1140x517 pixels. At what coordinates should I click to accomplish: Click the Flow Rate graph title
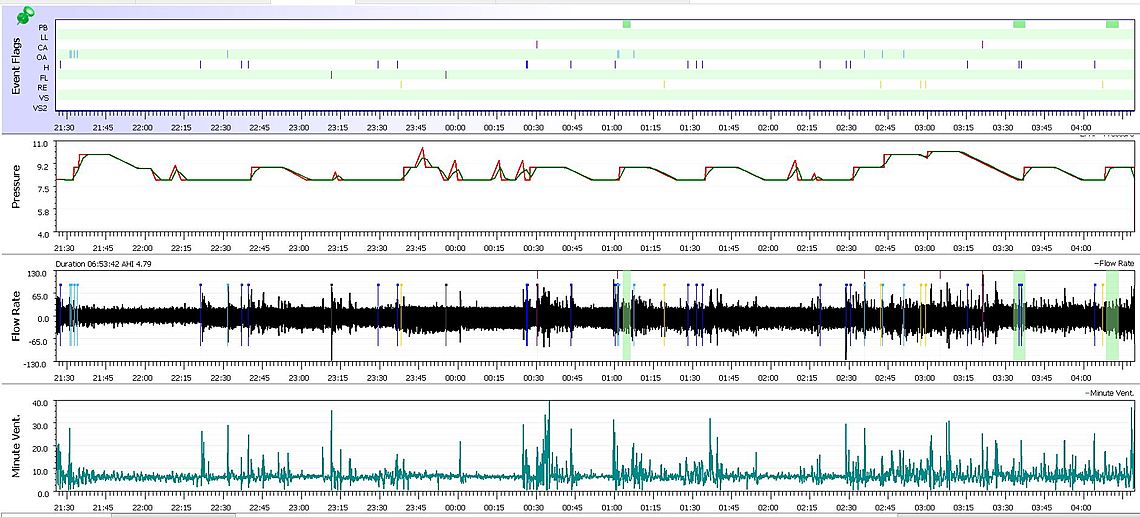(x=16, y=318)
